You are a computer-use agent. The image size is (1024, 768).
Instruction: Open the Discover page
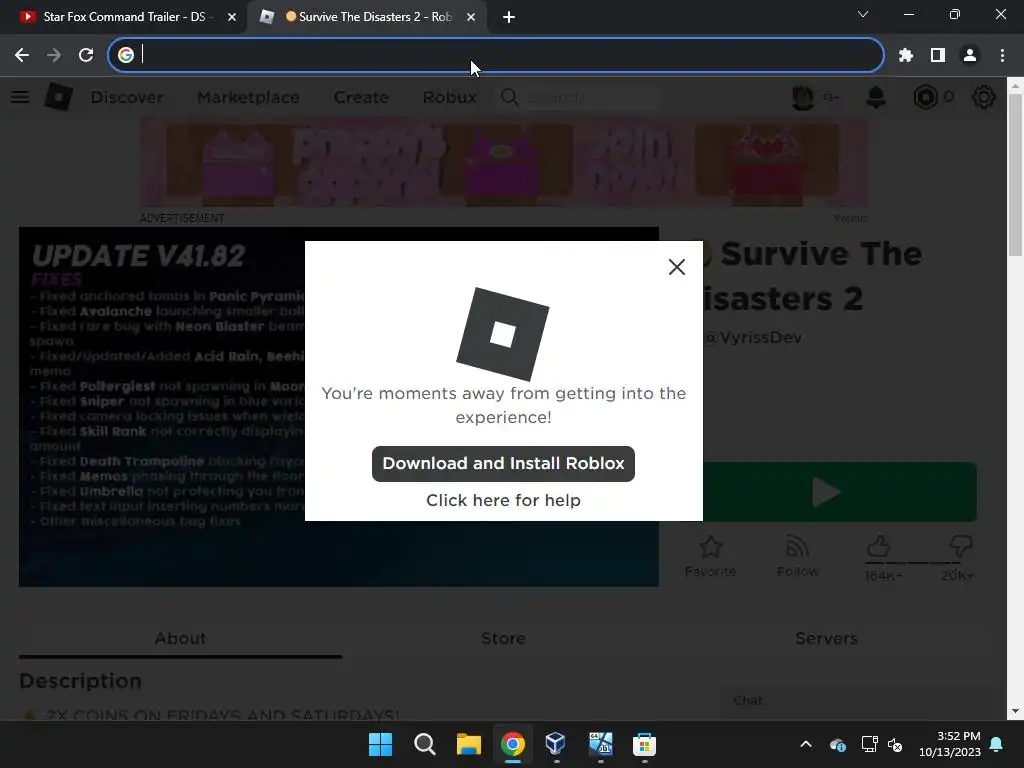[x=127, y=97]
